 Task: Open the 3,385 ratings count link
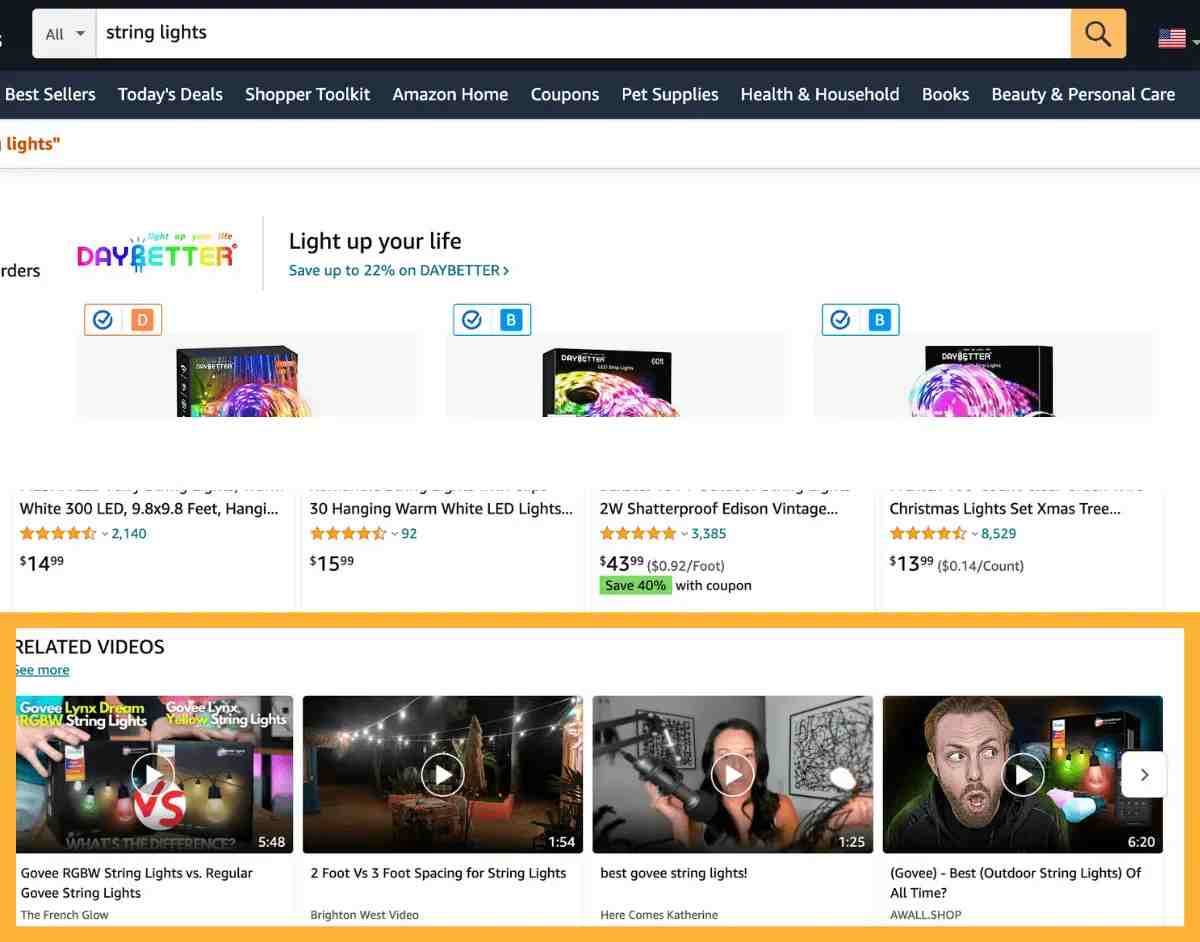[709, 534]
